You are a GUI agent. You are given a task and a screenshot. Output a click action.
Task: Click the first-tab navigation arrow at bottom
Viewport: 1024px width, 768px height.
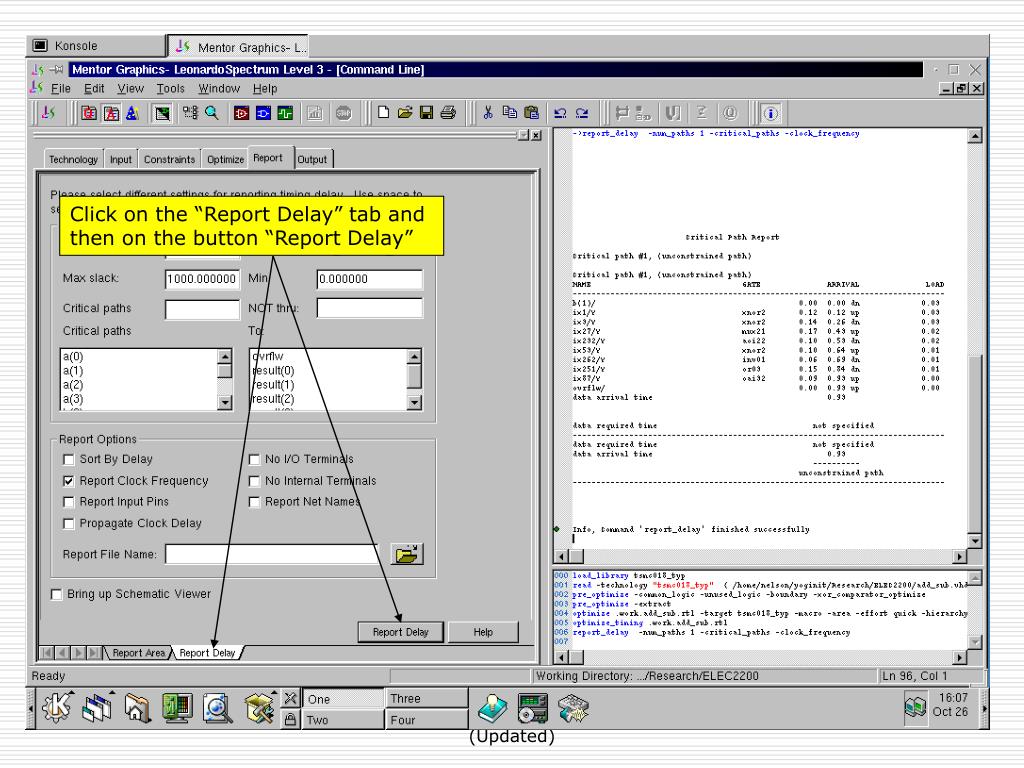click(47, 652)
